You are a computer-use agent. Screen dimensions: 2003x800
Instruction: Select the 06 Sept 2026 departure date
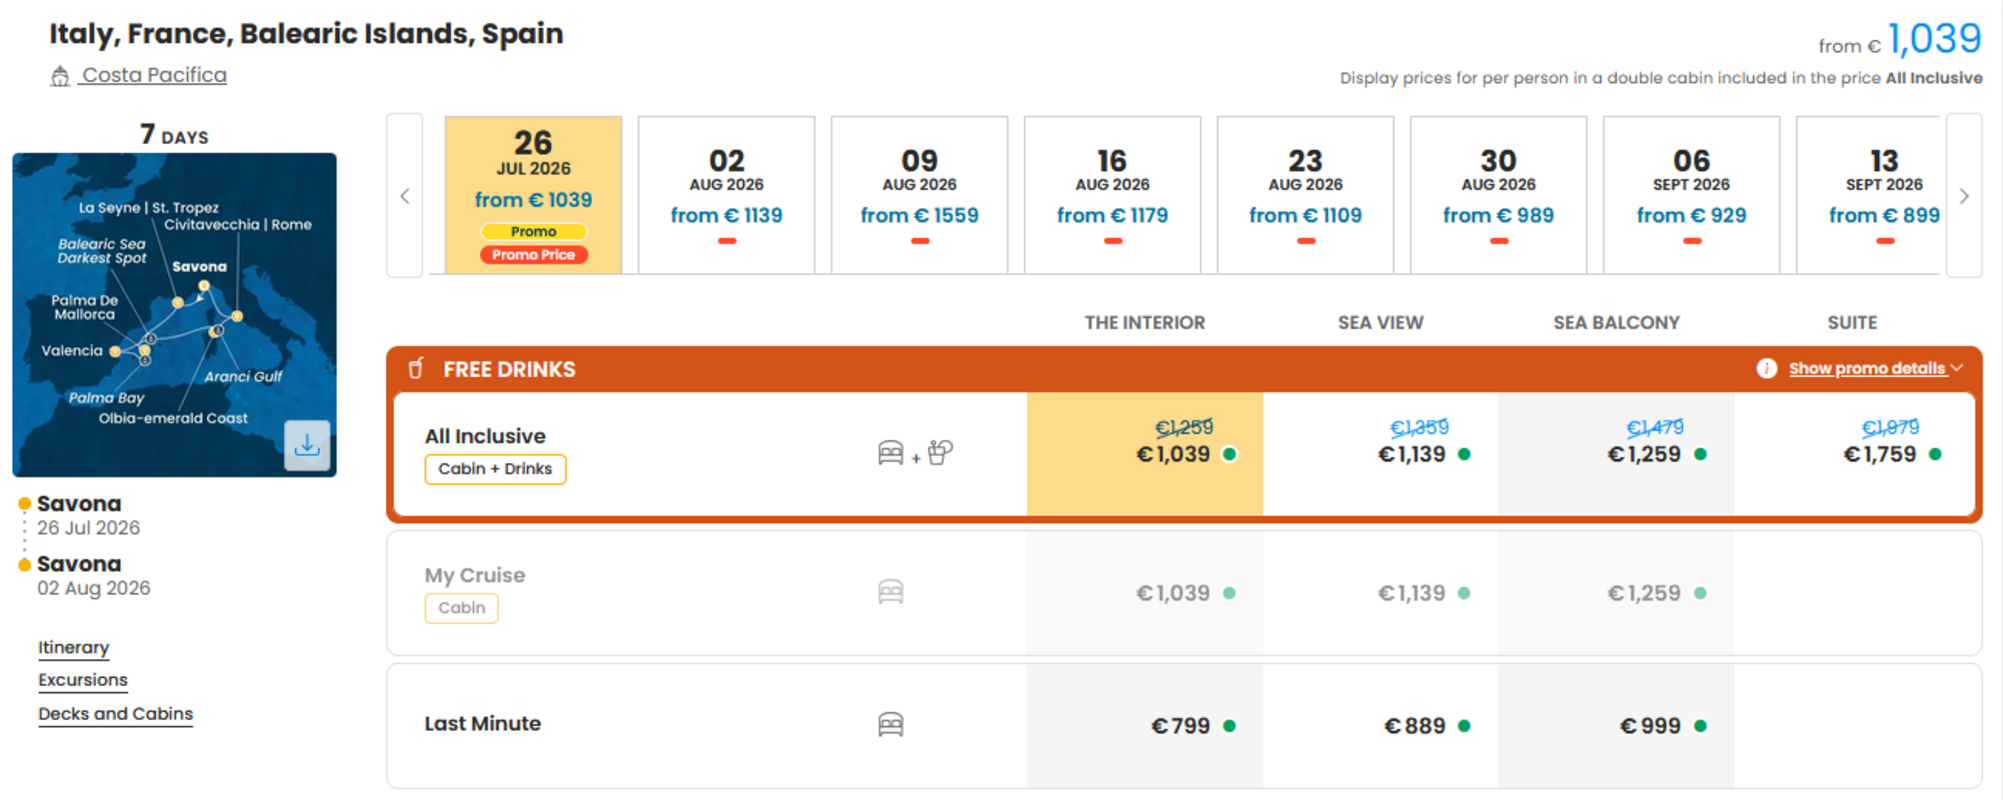1691,195
